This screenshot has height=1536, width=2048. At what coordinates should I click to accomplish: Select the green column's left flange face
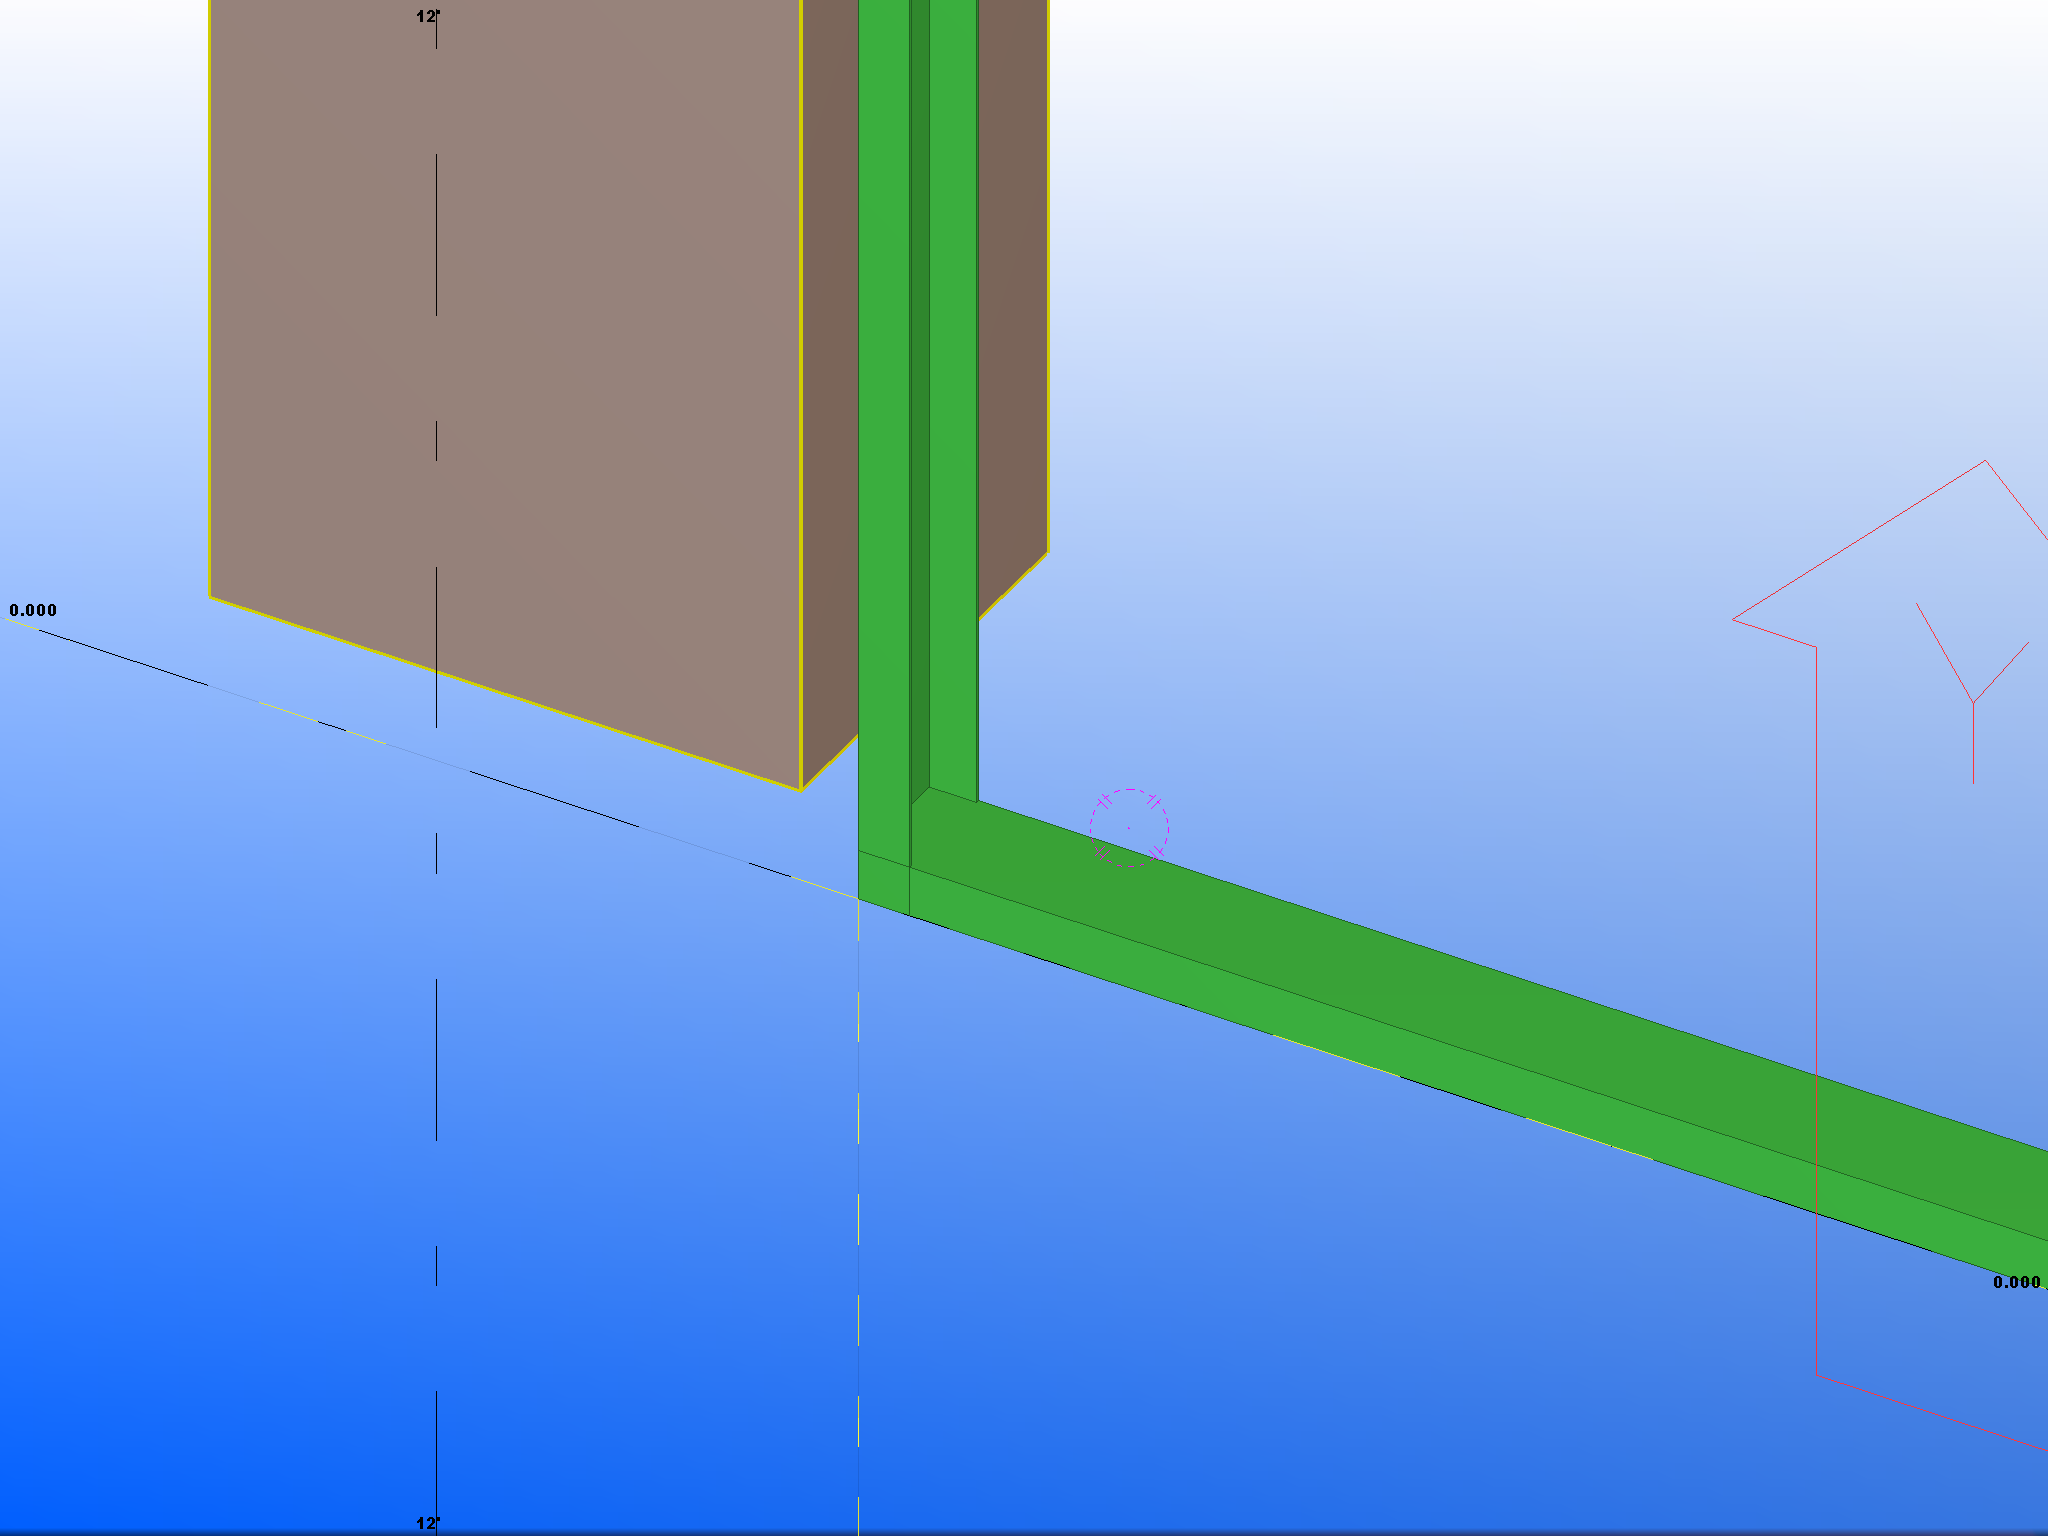[883, 400]
